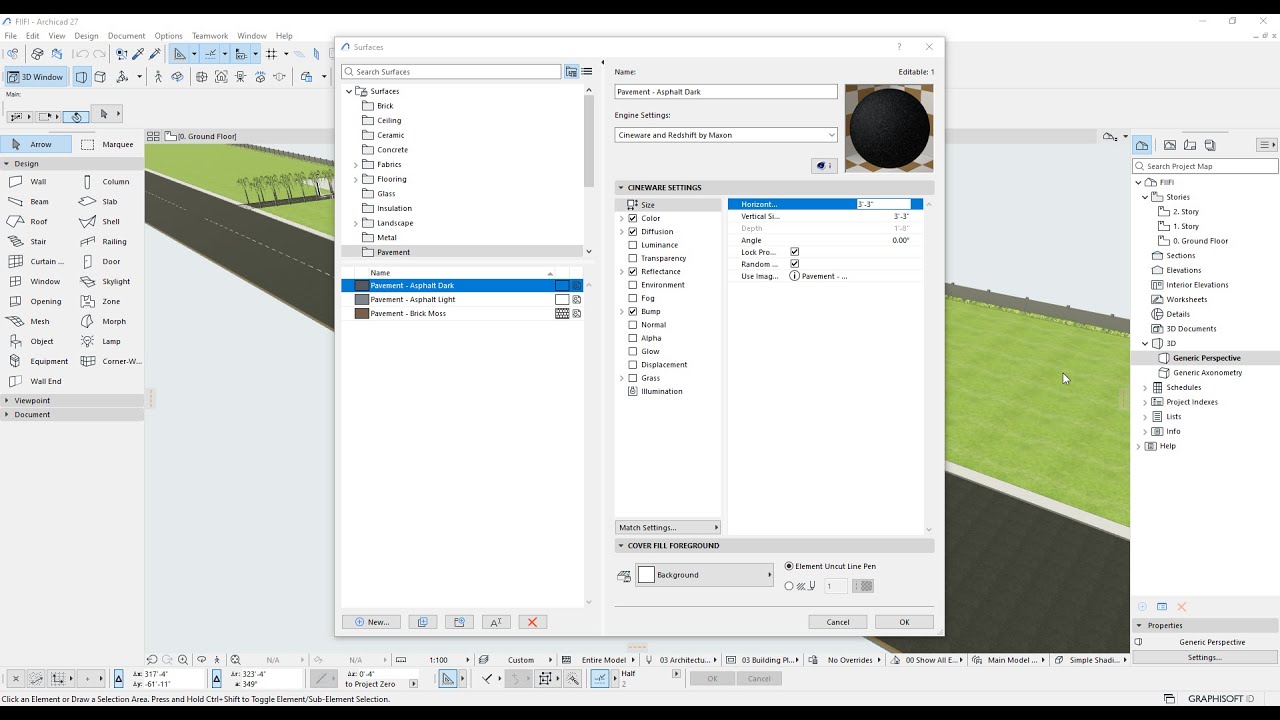The height and width of the screenshot is (720, 1280).
Task: Click the rename surface icon button
Action: pos(496,622)
